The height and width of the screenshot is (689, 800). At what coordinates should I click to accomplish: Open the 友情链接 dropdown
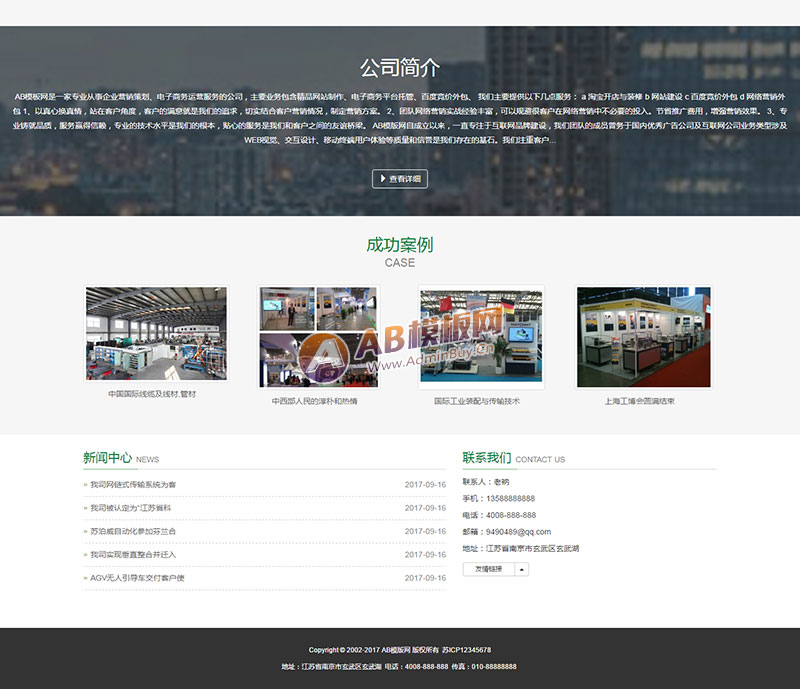(495, 569)
